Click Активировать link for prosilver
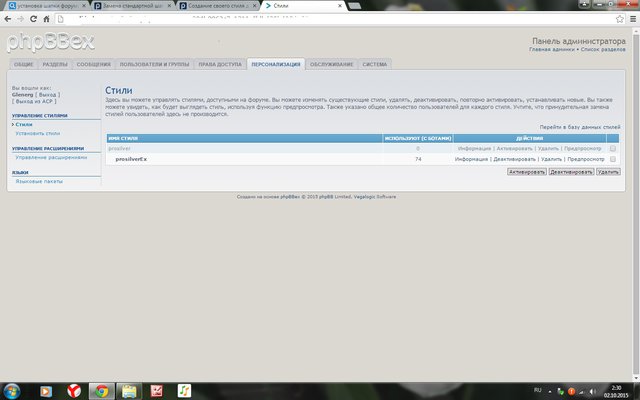This screenshot has width=640, height=400. pyautogui.click(x=514, y=149)
